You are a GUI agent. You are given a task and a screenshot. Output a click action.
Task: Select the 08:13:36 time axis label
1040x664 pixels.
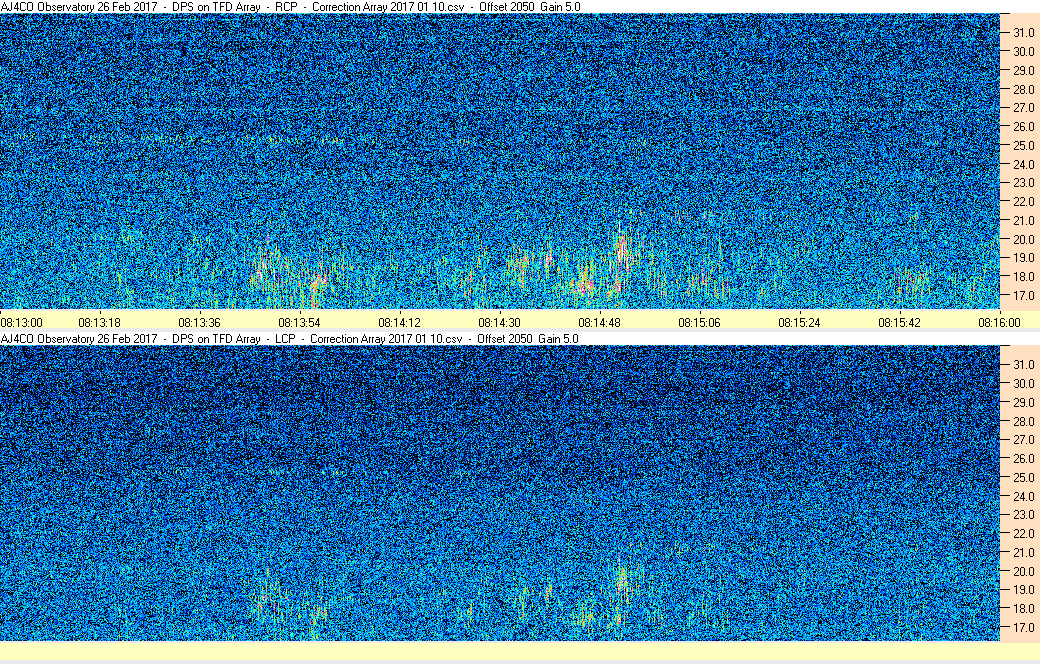click(200, 323)
